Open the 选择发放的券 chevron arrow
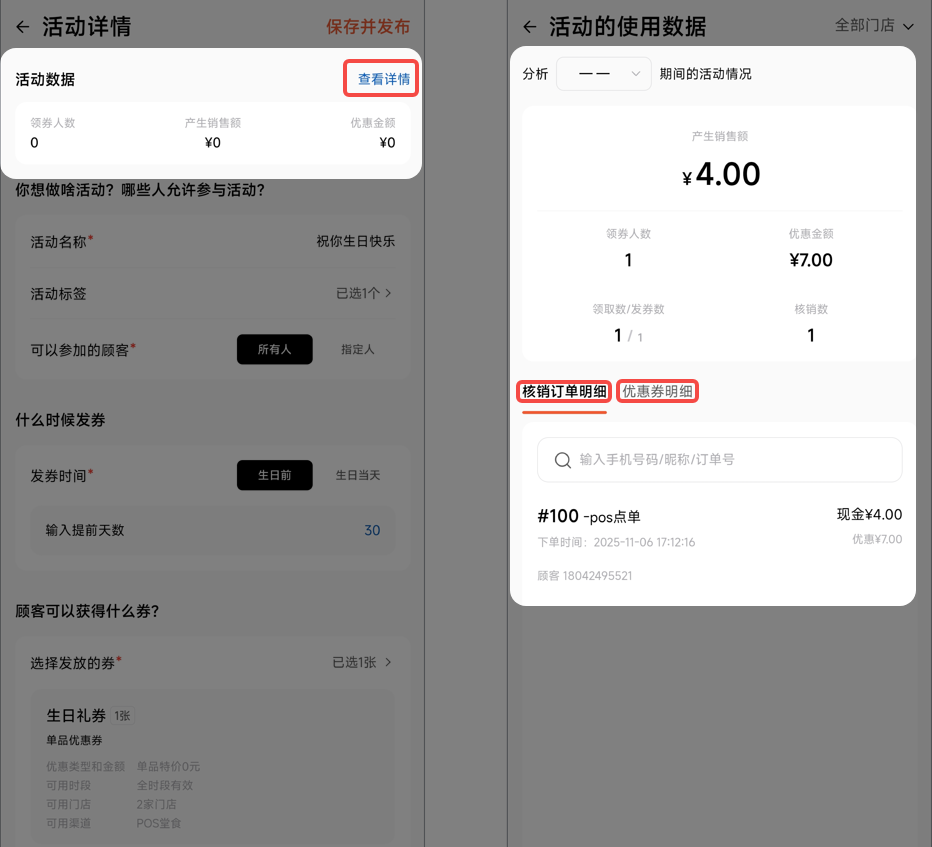932x847 pixels. coord(388,662)
